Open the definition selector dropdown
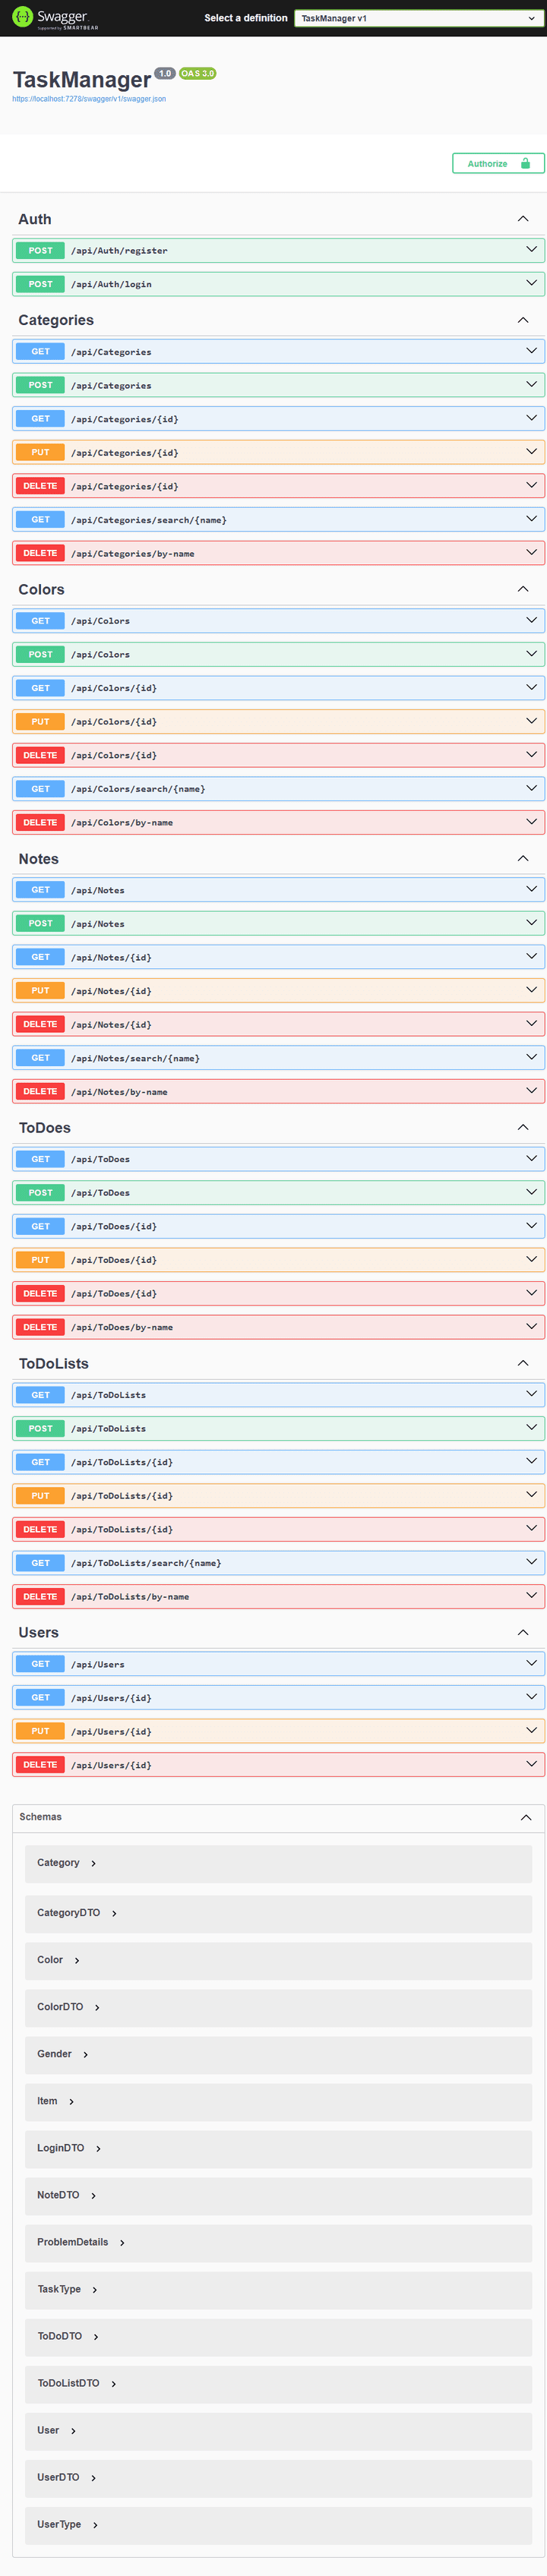The height and width of the screenshot is (2576, 547). coord(419,18)
